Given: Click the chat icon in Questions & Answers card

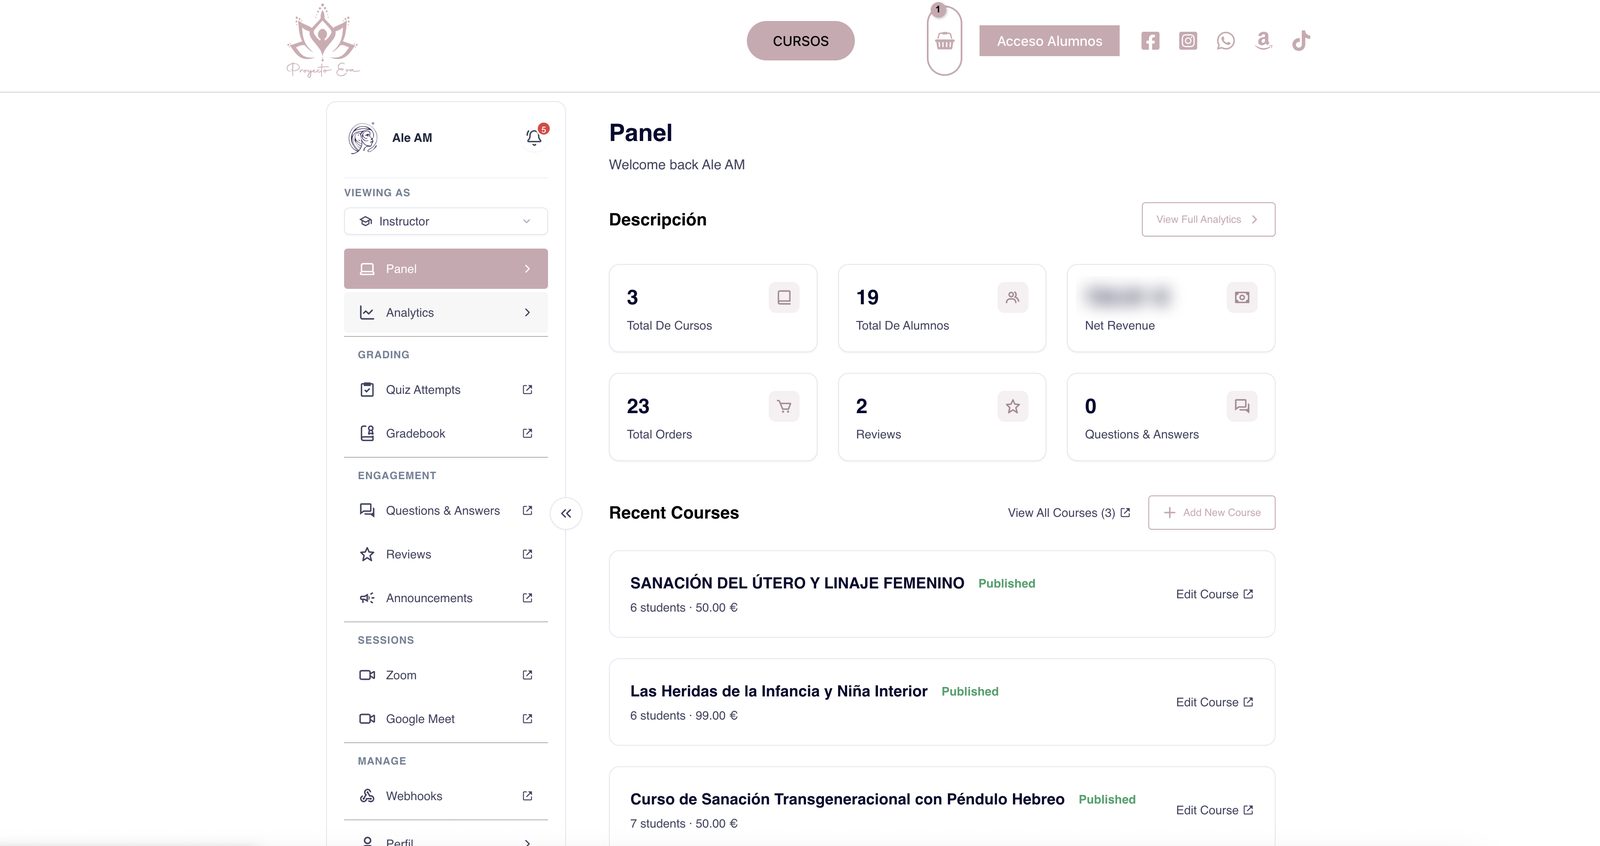Looking at the screenshot, I should coord(1242,406).
